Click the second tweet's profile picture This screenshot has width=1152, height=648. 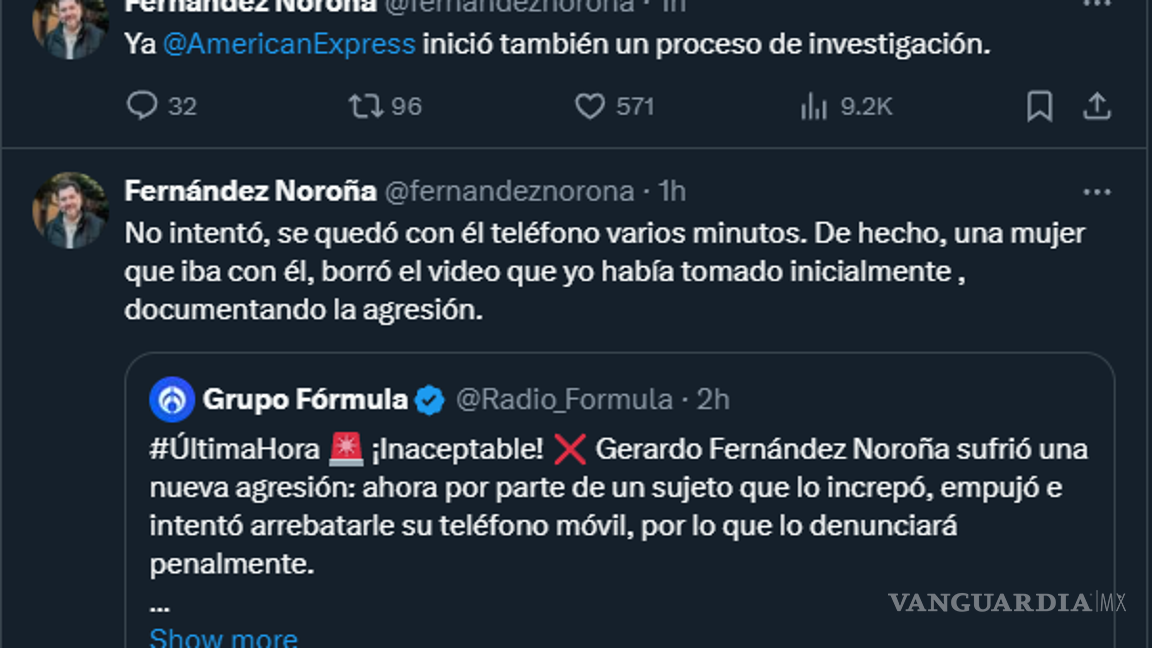point(69,210)
